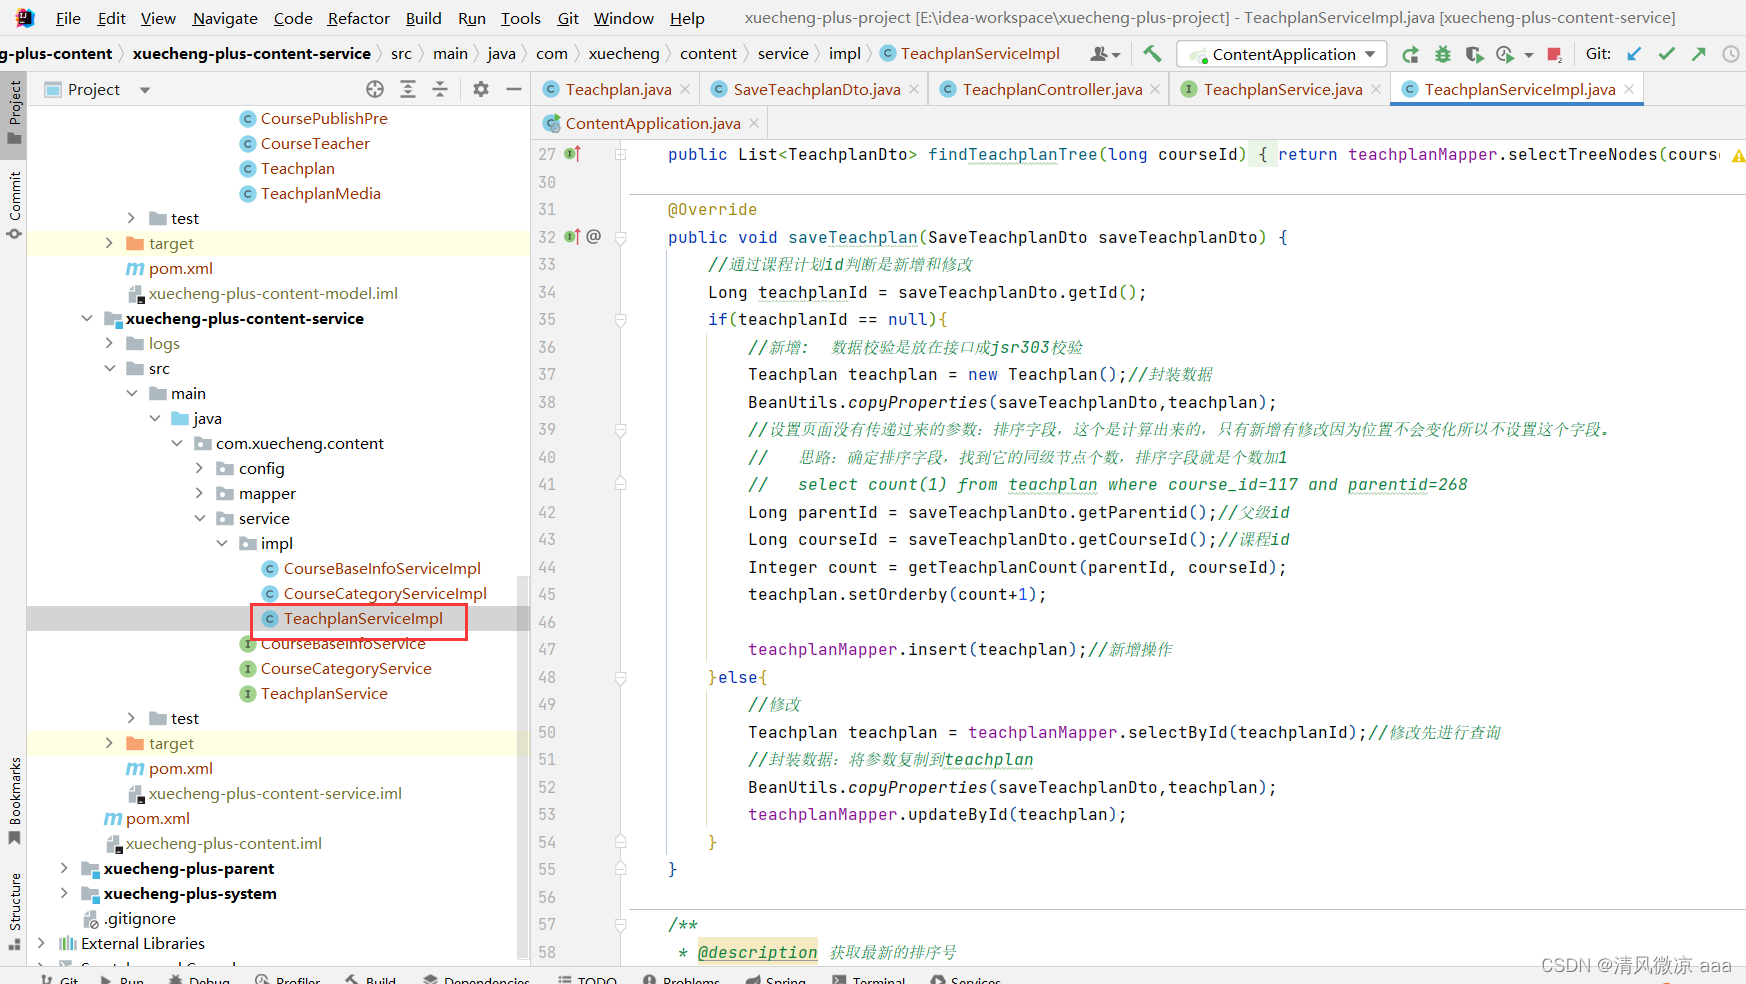The image size is (1746, 984).
Task: Select .gitignore file in tree
Action: click(x=139, y=918)
